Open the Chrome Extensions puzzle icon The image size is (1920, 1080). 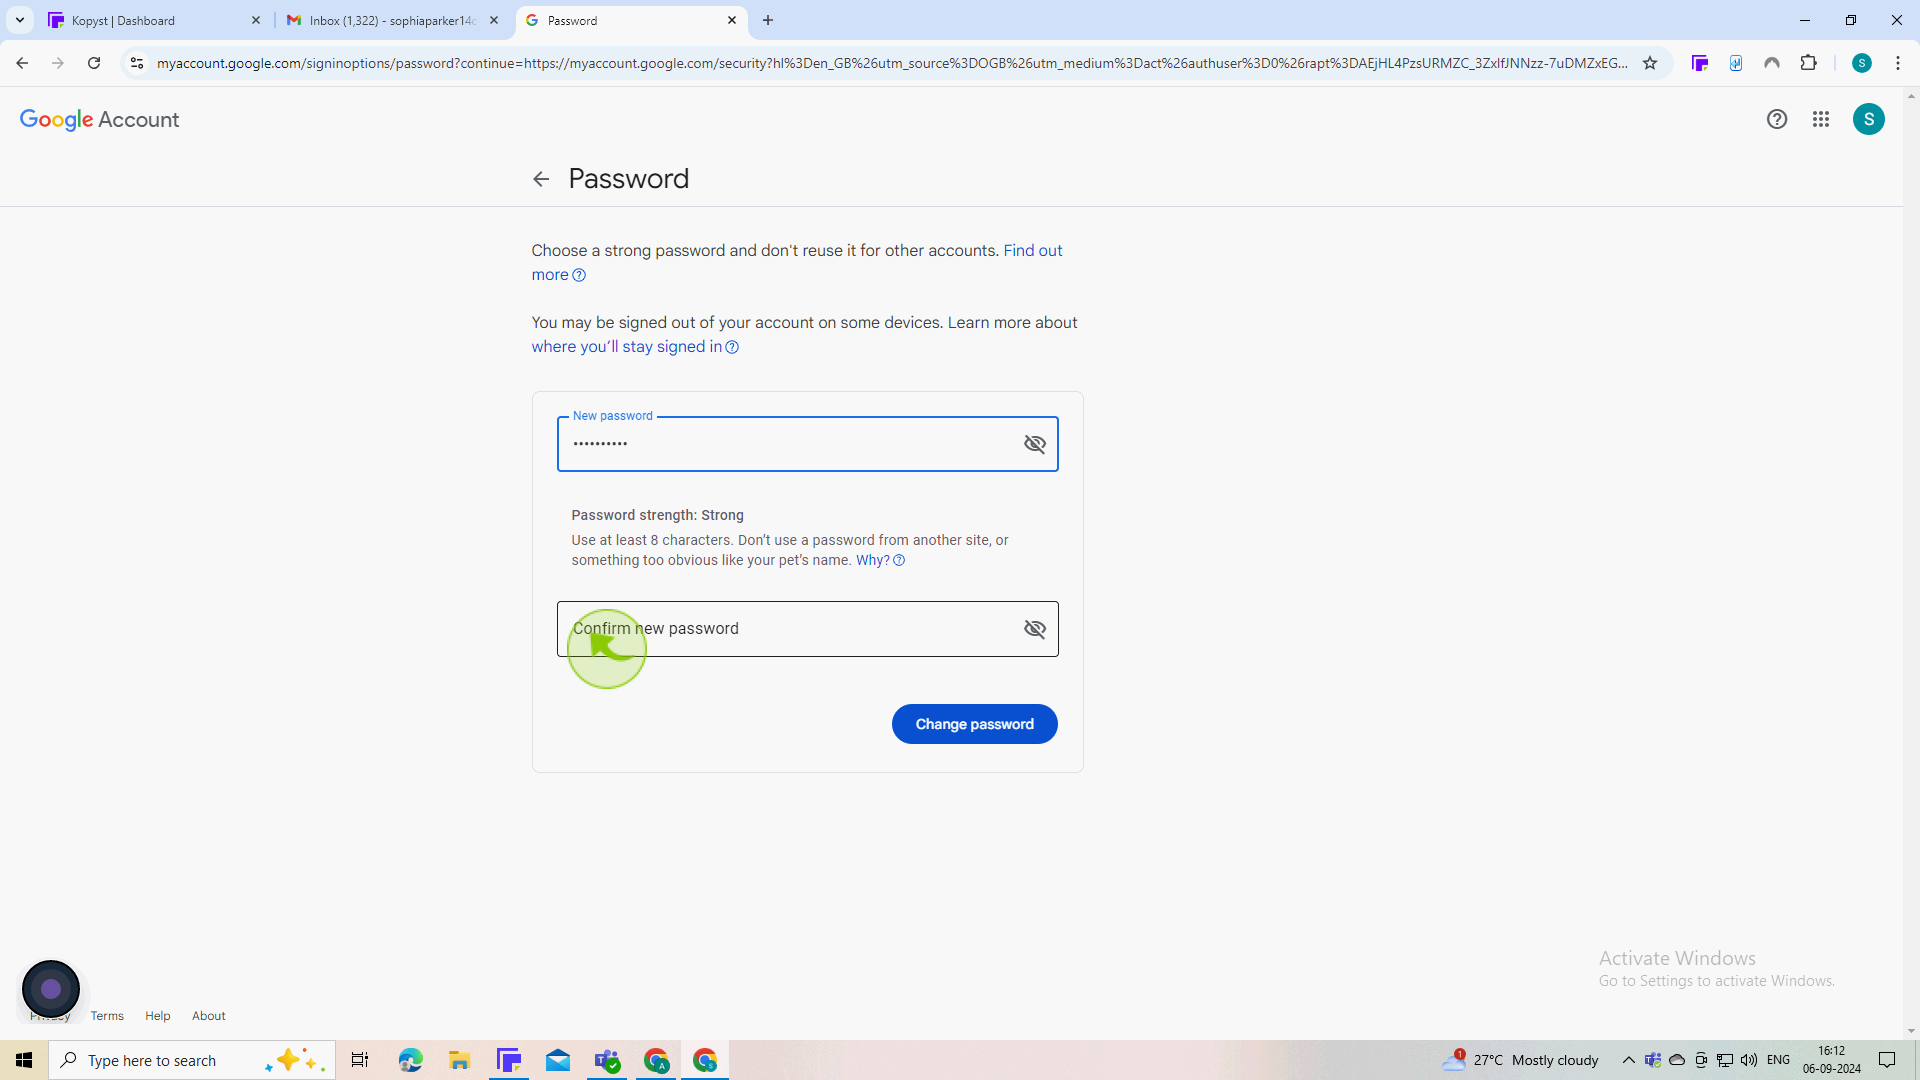pyautogui.click(x=1808, y=63)
